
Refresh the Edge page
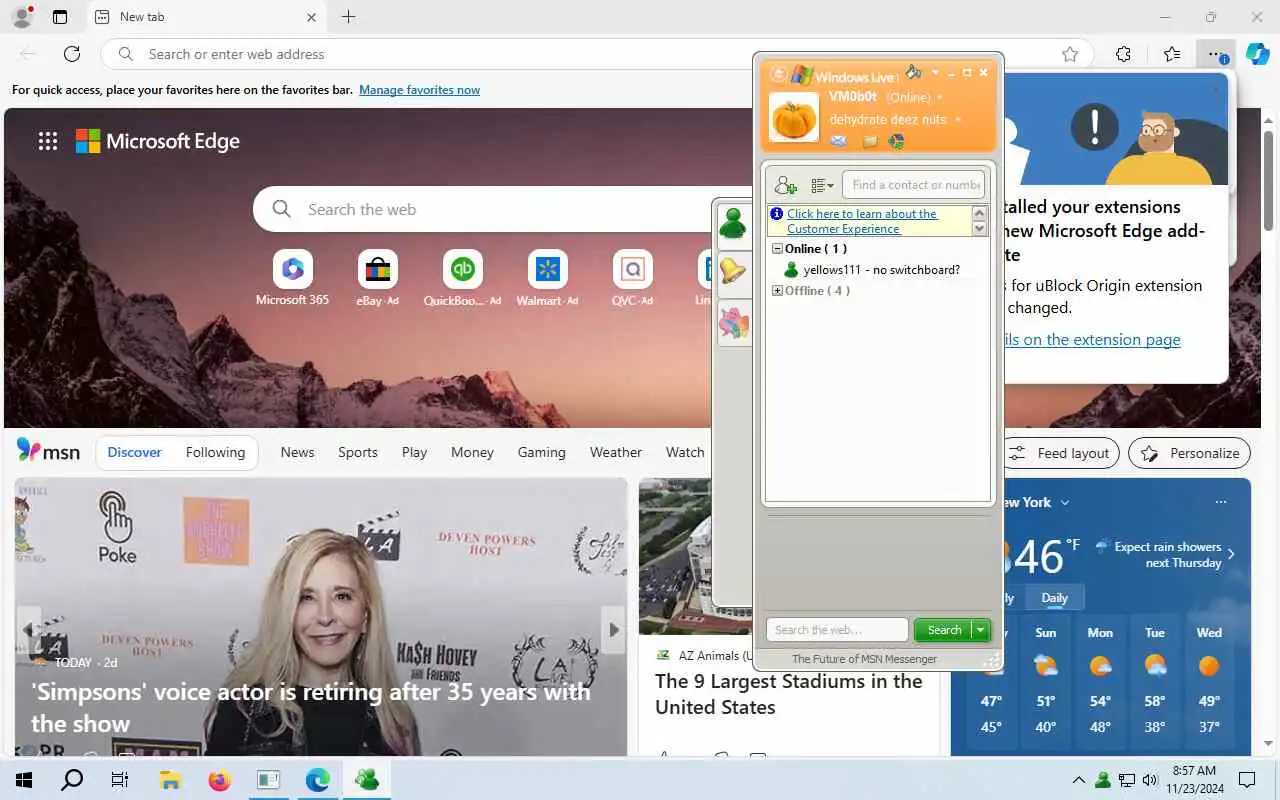pyautogui.click(x=72, y=54)
